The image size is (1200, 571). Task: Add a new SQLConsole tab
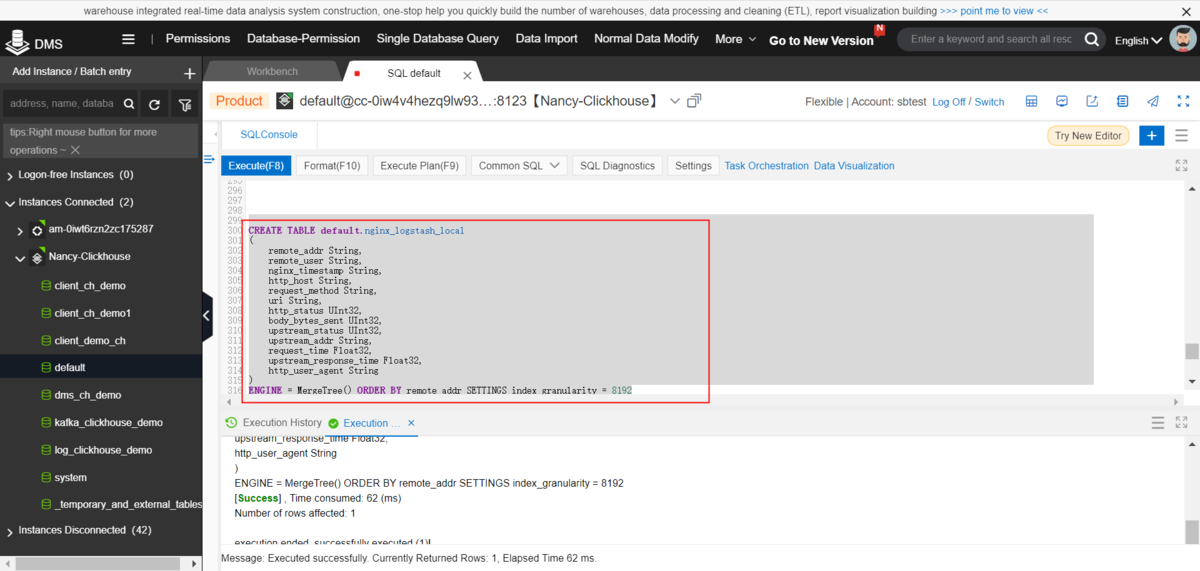[x=1152, y=136]
